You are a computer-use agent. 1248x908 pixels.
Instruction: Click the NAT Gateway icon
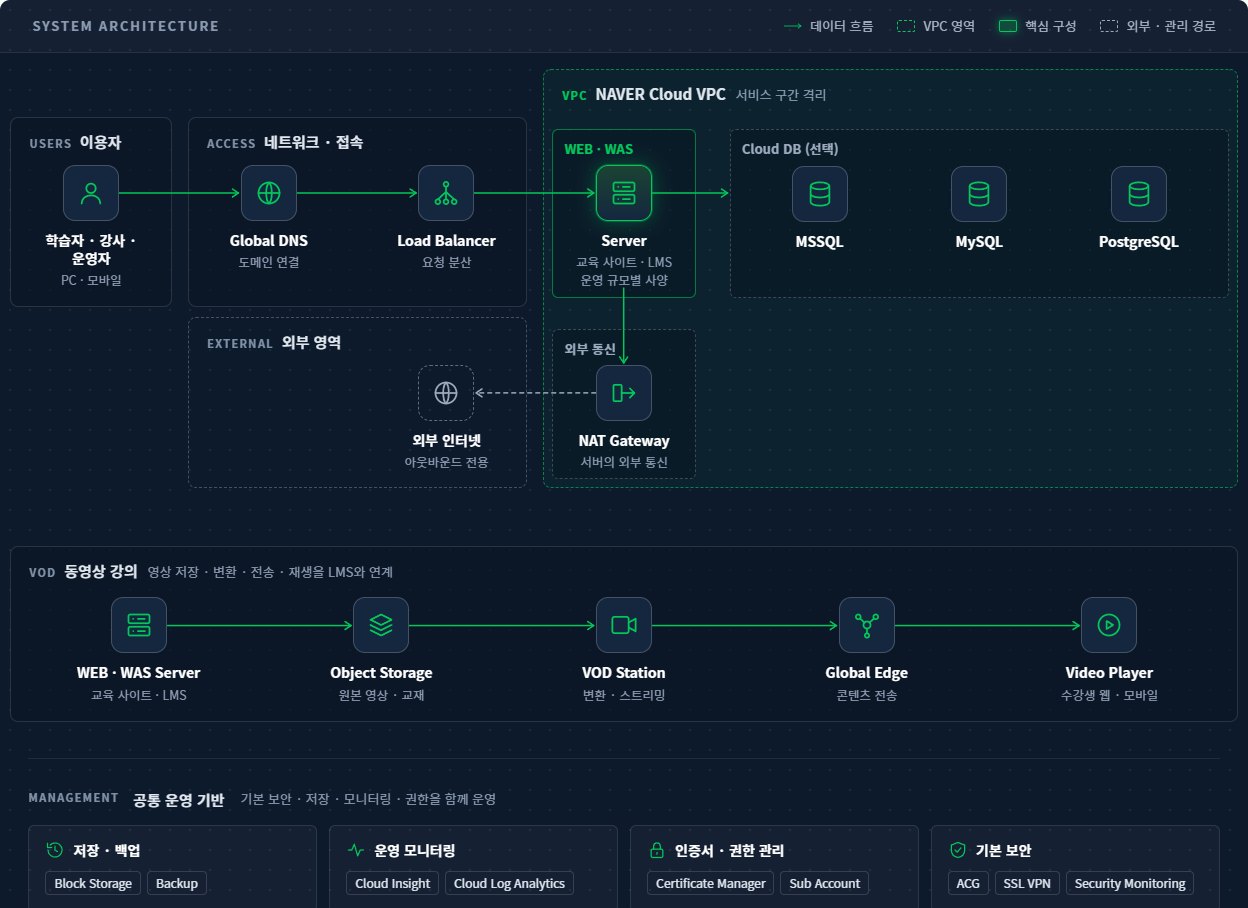tap(624, 393)
